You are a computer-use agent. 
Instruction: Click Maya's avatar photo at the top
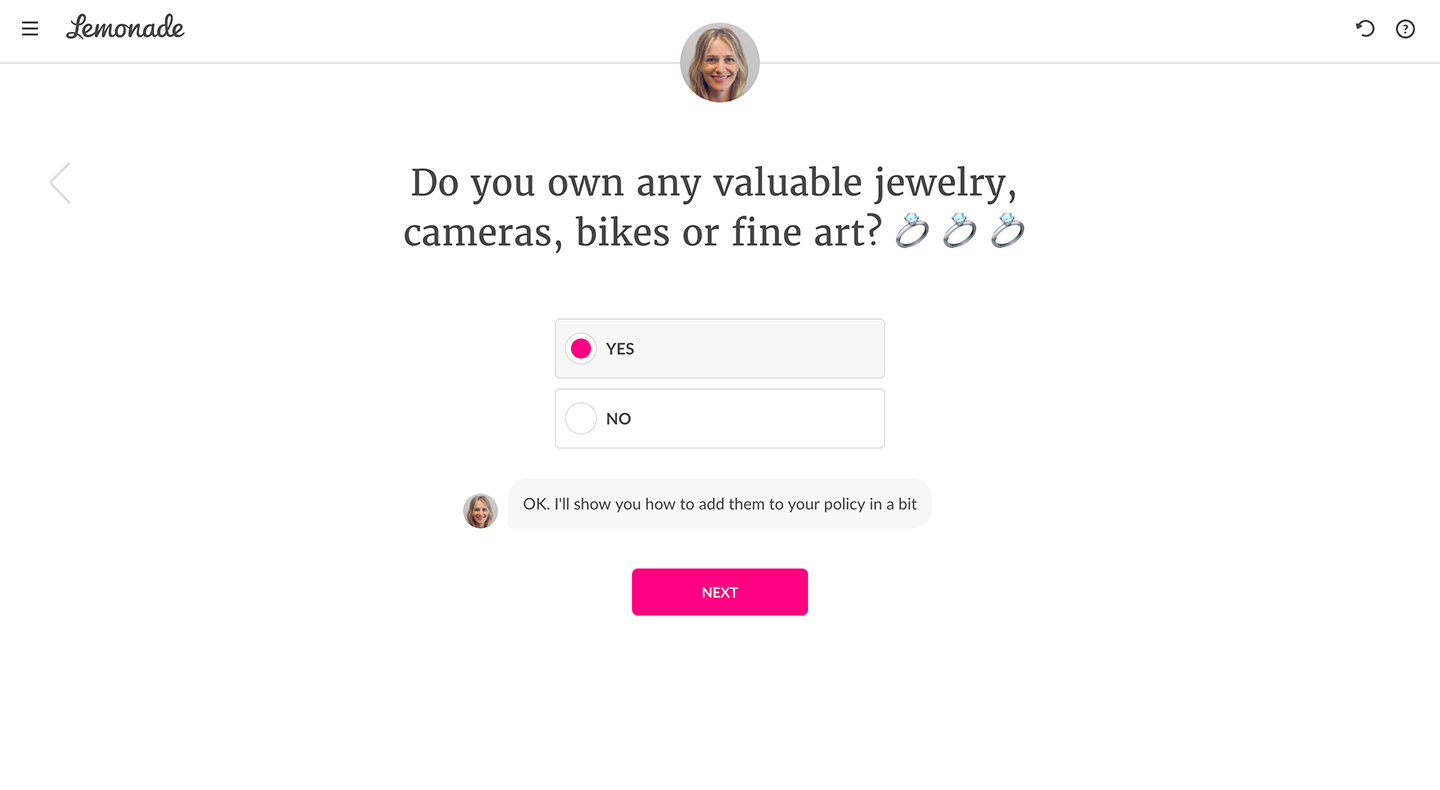(720, 62)
